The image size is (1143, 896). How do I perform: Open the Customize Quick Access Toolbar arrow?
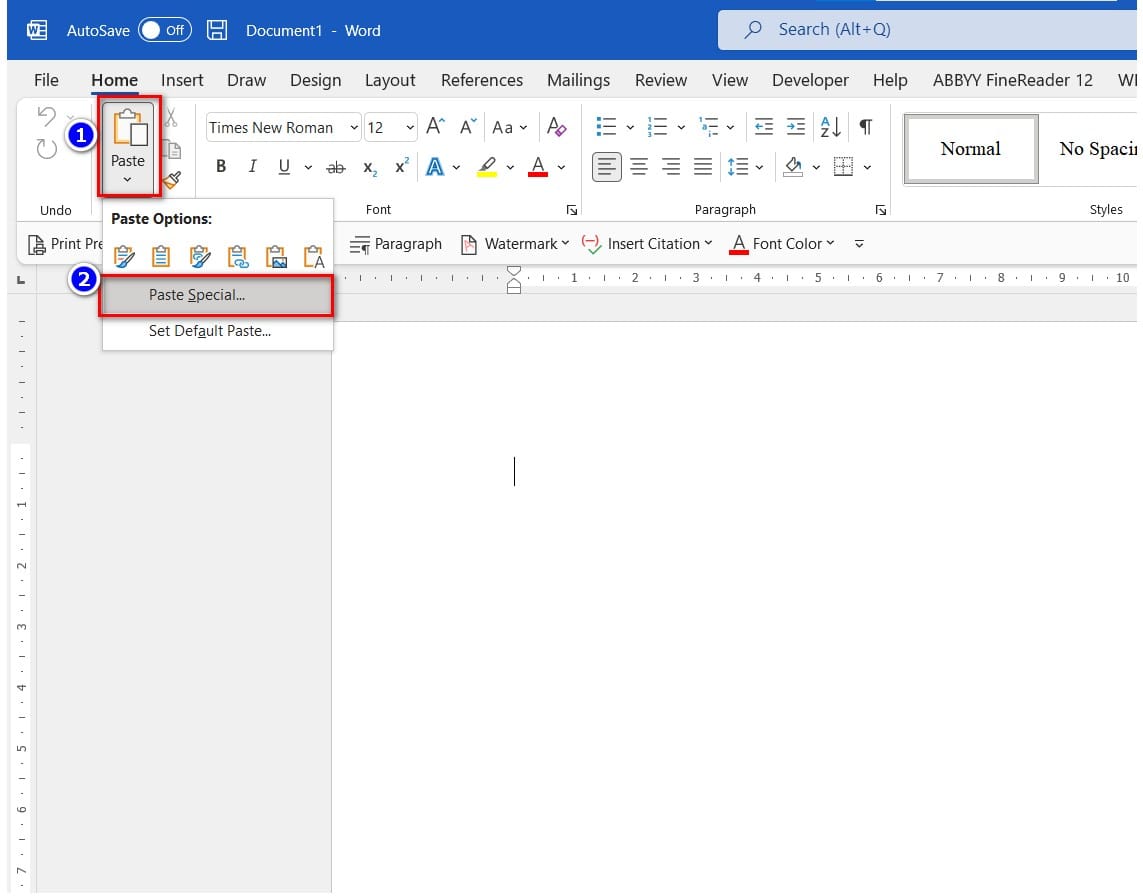(859, 244)
